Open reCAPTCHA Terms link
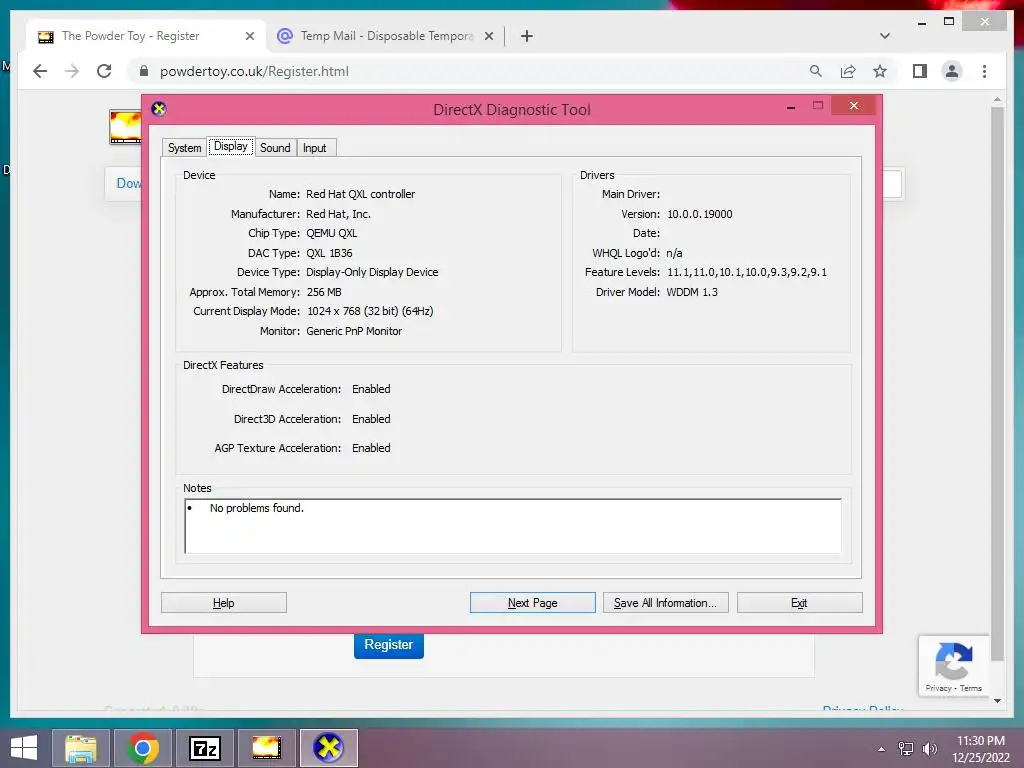 [x=970, y=688]
